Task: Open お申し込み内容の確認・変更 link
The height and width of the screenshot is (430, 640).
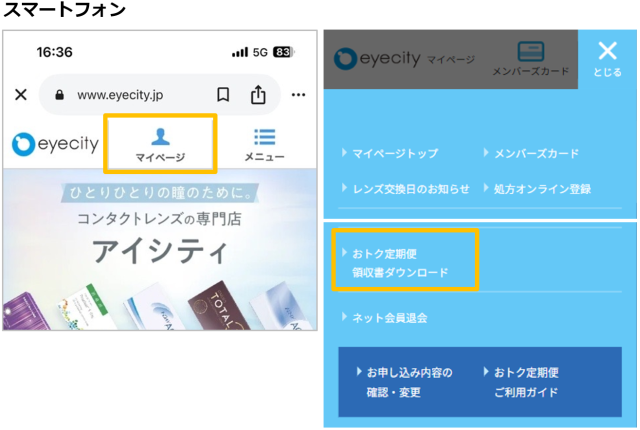Action: click(x=404, y=382)
